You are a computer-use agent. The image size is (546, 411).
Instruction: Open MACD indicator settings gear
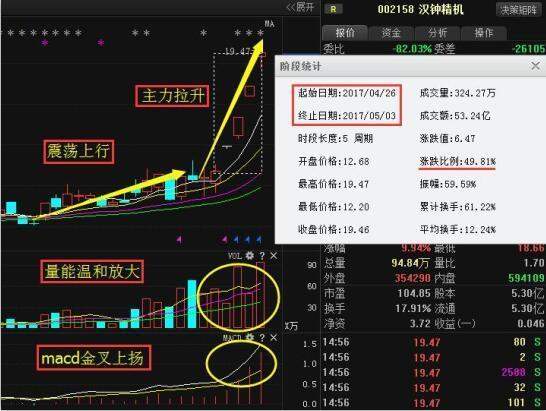click(250, 337)
